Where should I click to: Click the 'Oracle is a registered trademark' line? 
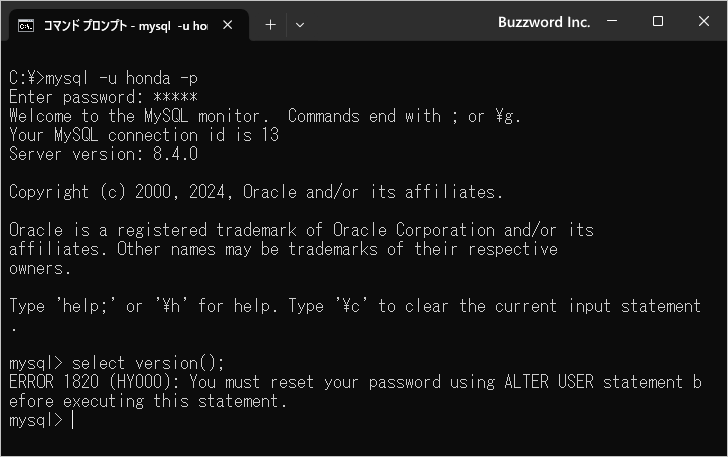301,230
